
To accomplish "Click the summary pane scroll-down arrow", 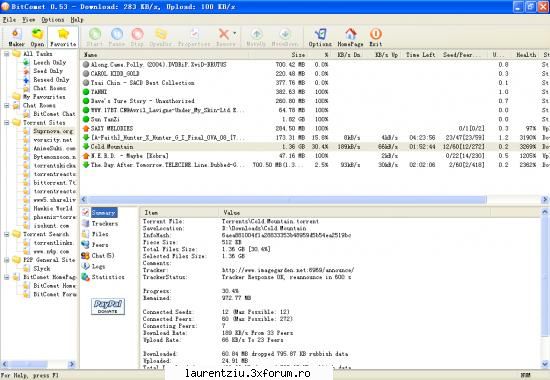I will point(545,364).
